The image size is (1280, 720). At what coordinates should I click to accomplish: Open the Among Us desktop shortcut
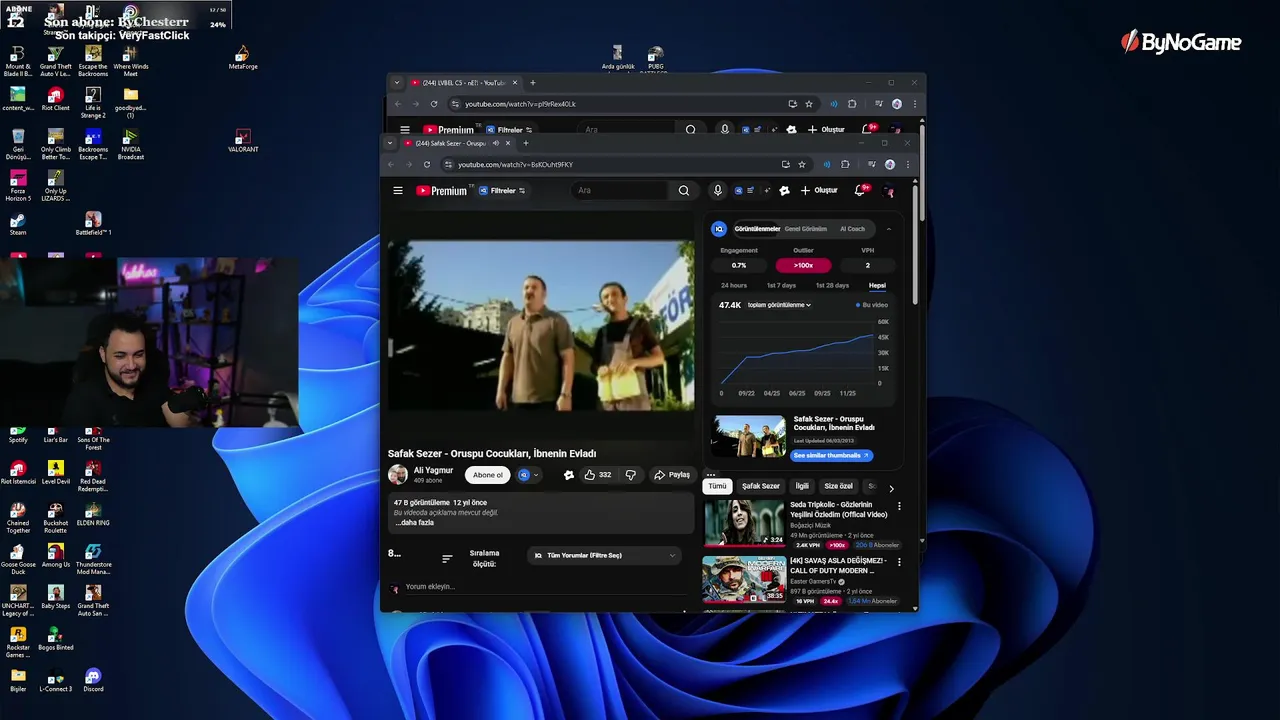point(56,556)
